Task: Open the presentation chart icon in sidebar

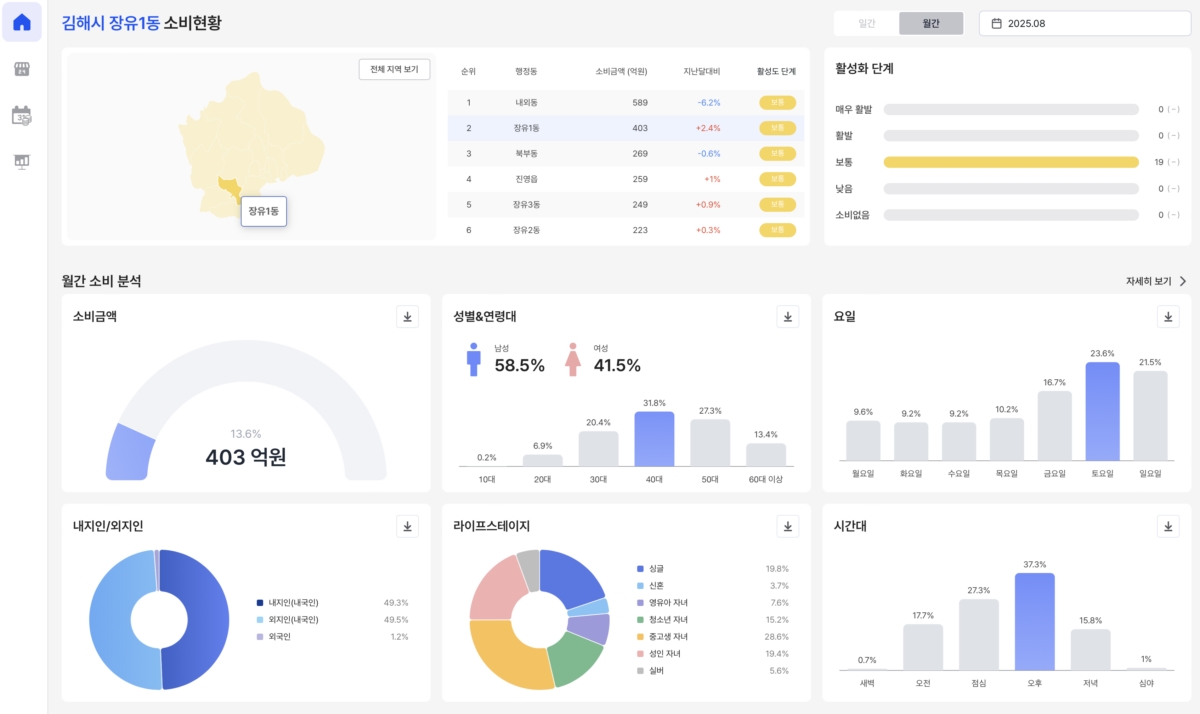Action: click(x=21, y=160)
